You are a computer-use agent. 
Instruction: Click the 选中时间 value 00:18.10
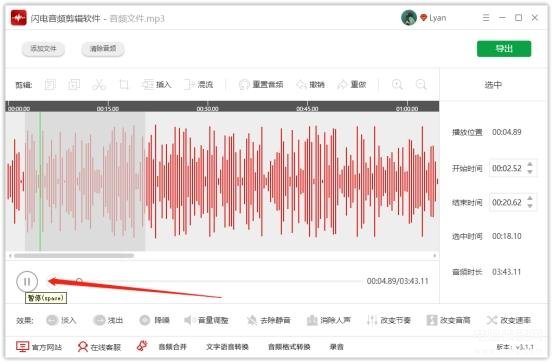click(x=507, y=236)
